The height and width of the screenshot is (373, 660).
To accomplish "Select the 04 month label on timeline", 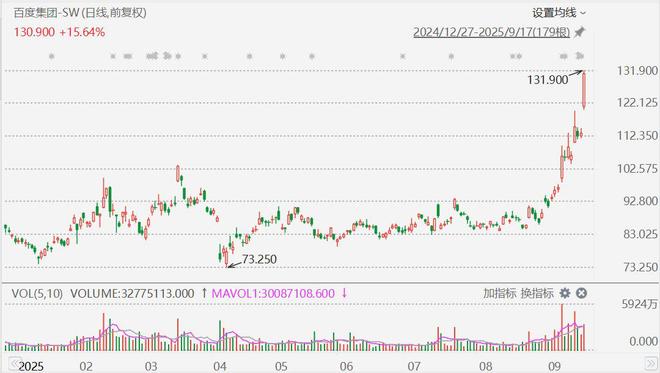I will coord(220,366).
